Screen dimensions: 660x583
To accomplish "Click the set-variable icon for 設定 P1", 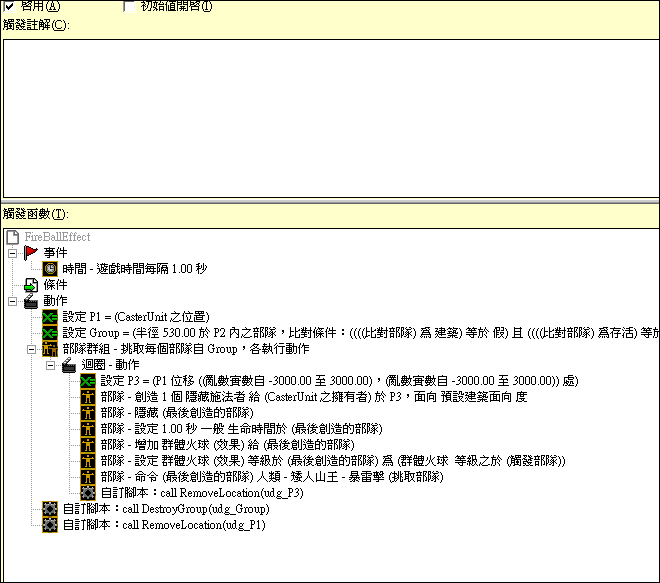I will 49,317.
